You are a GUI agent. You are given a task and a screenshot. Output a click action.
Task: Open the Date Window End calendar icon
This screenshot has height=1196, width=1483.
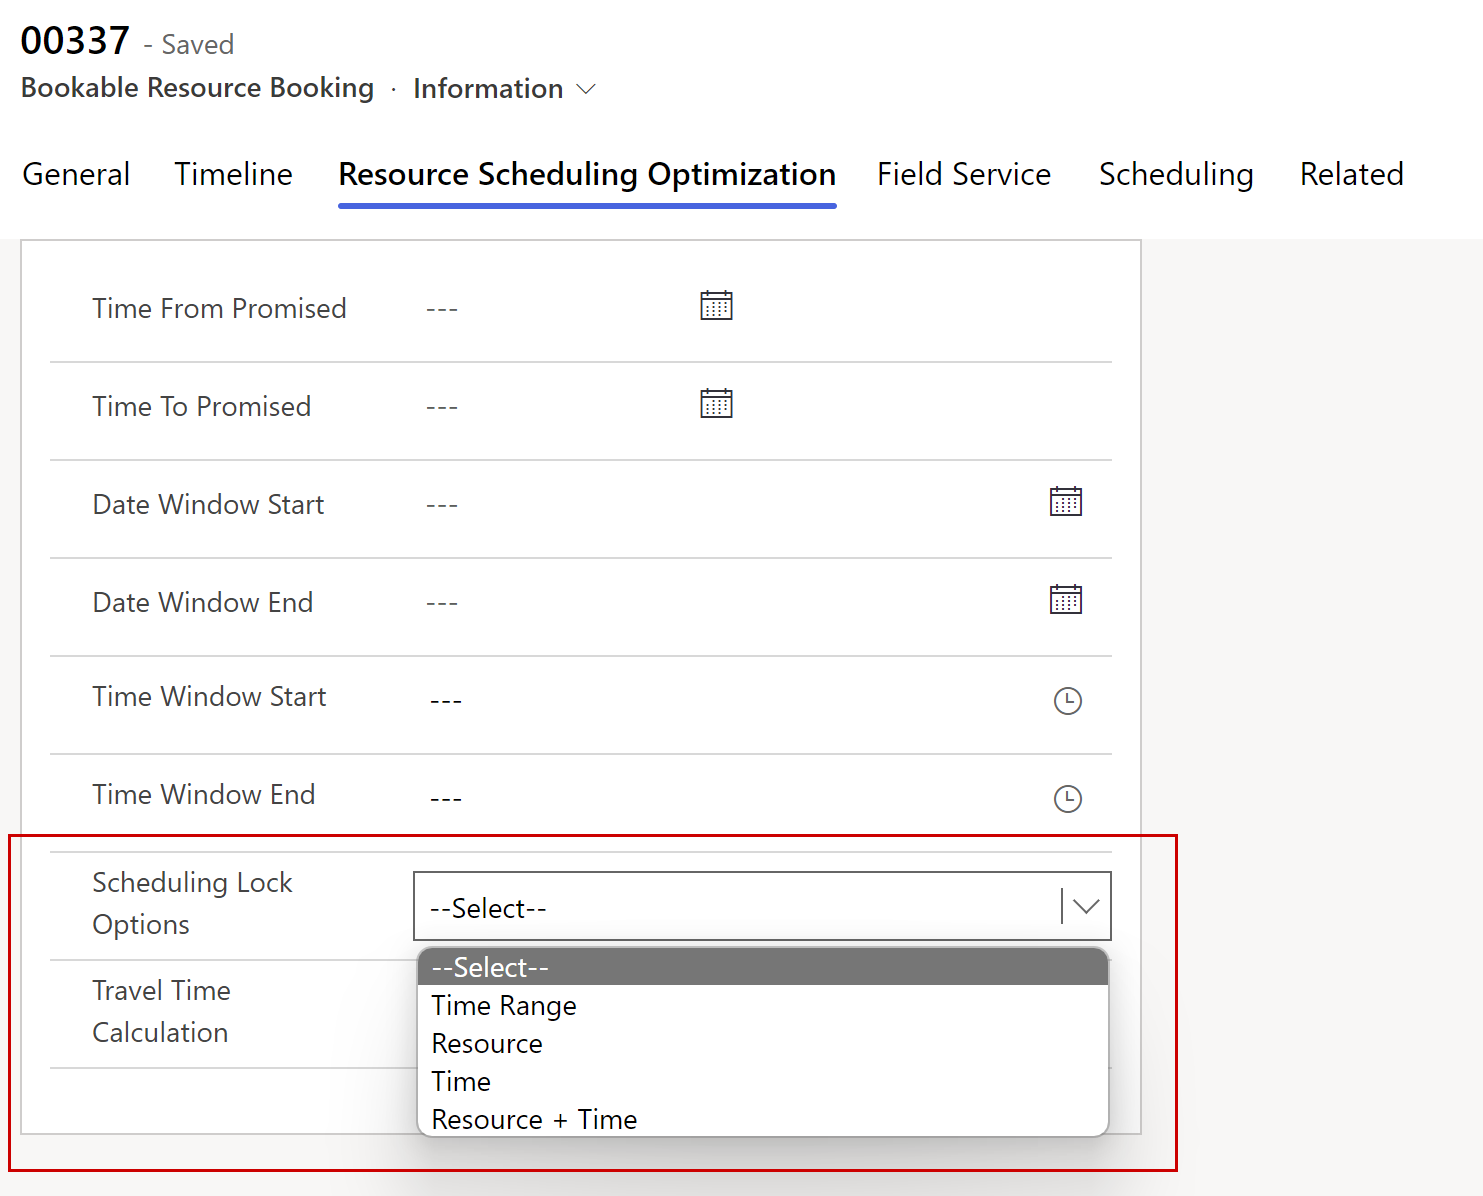1066,599
